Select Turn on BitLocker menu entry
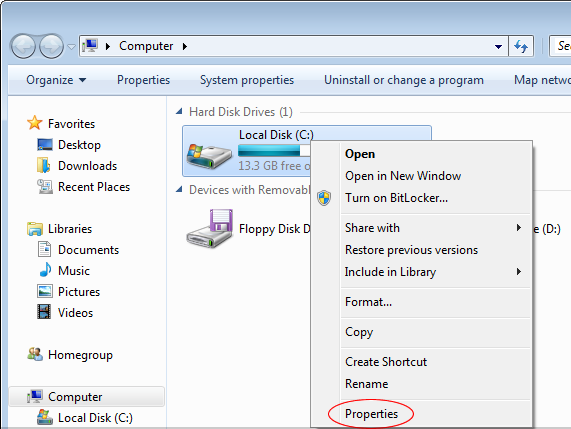This screenshot has height=429, width=571. [396, 198]
